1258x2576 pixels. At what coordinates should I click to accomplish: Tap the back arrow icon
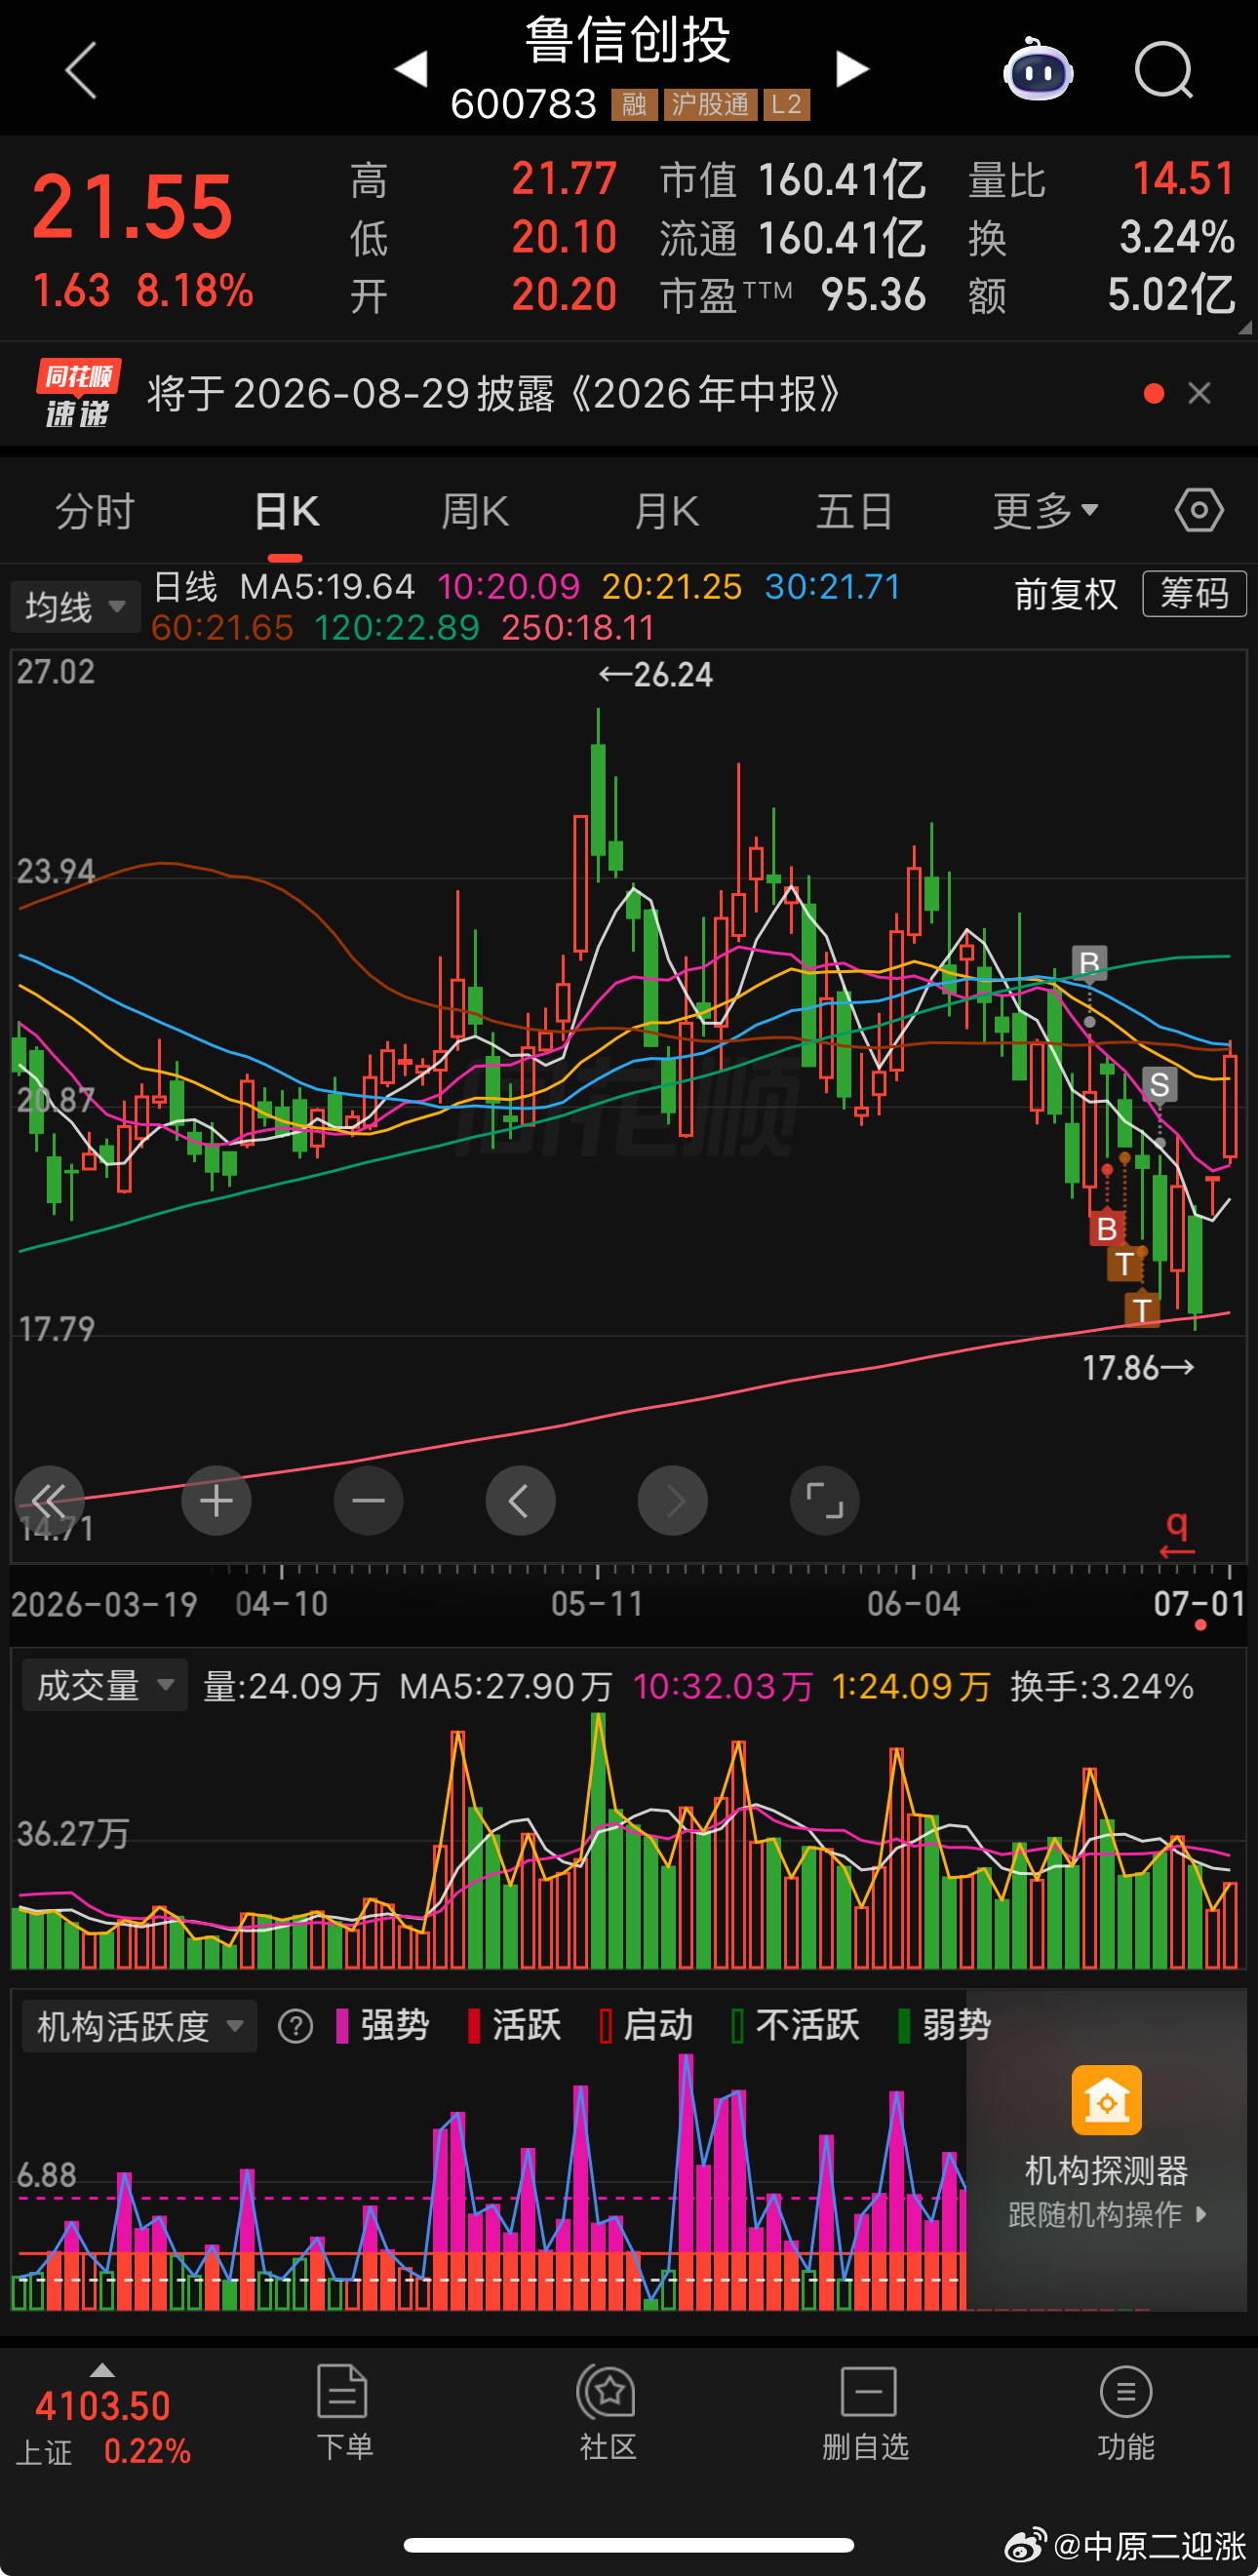click(80, 70)
